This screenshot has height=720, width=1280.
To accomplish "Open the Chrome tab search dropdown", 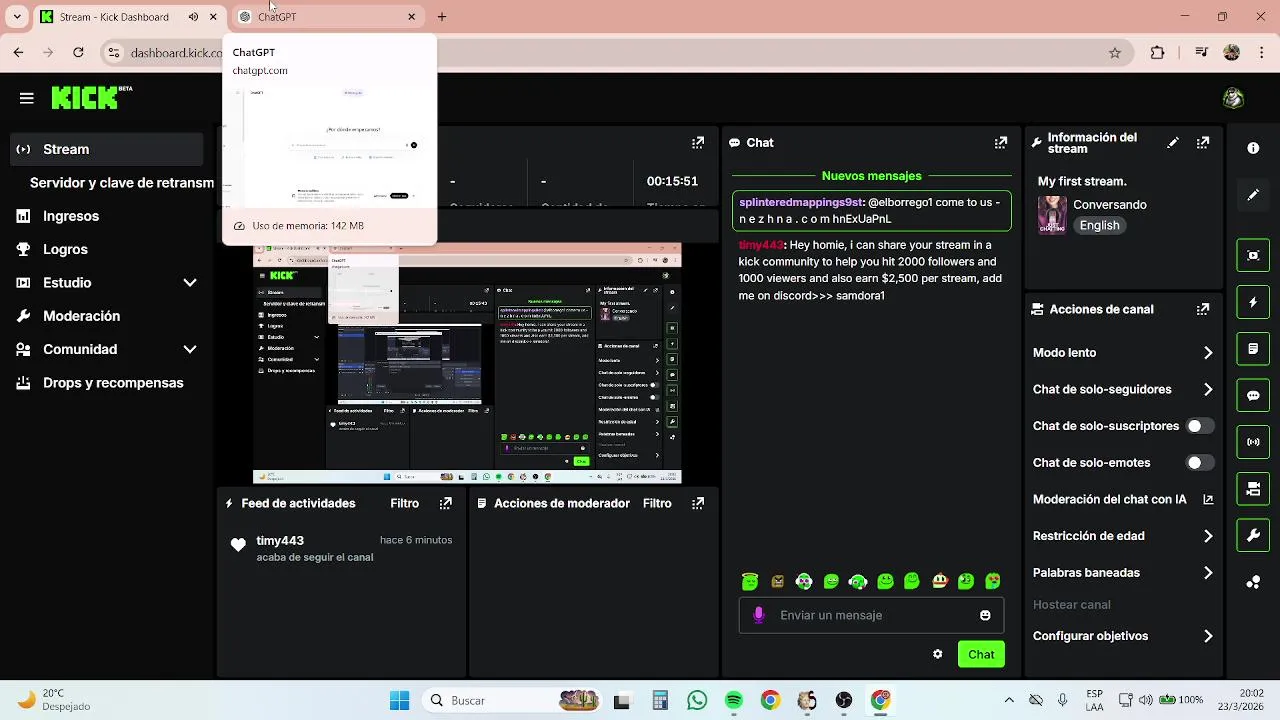I will pyautogui.click(x=16, y=17).
